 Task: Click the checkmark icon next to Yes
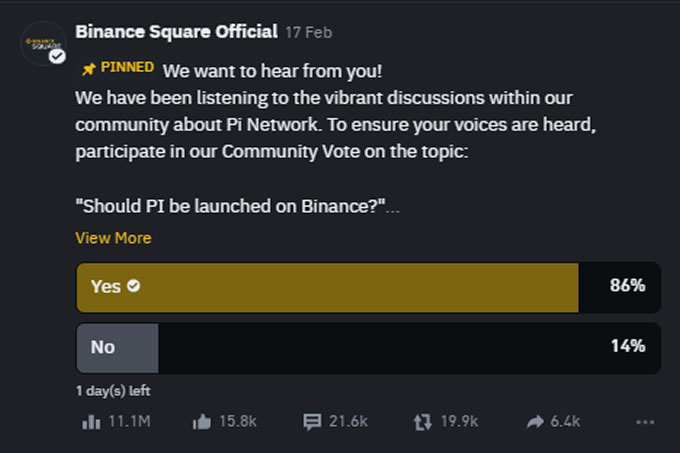click(134, 286)
